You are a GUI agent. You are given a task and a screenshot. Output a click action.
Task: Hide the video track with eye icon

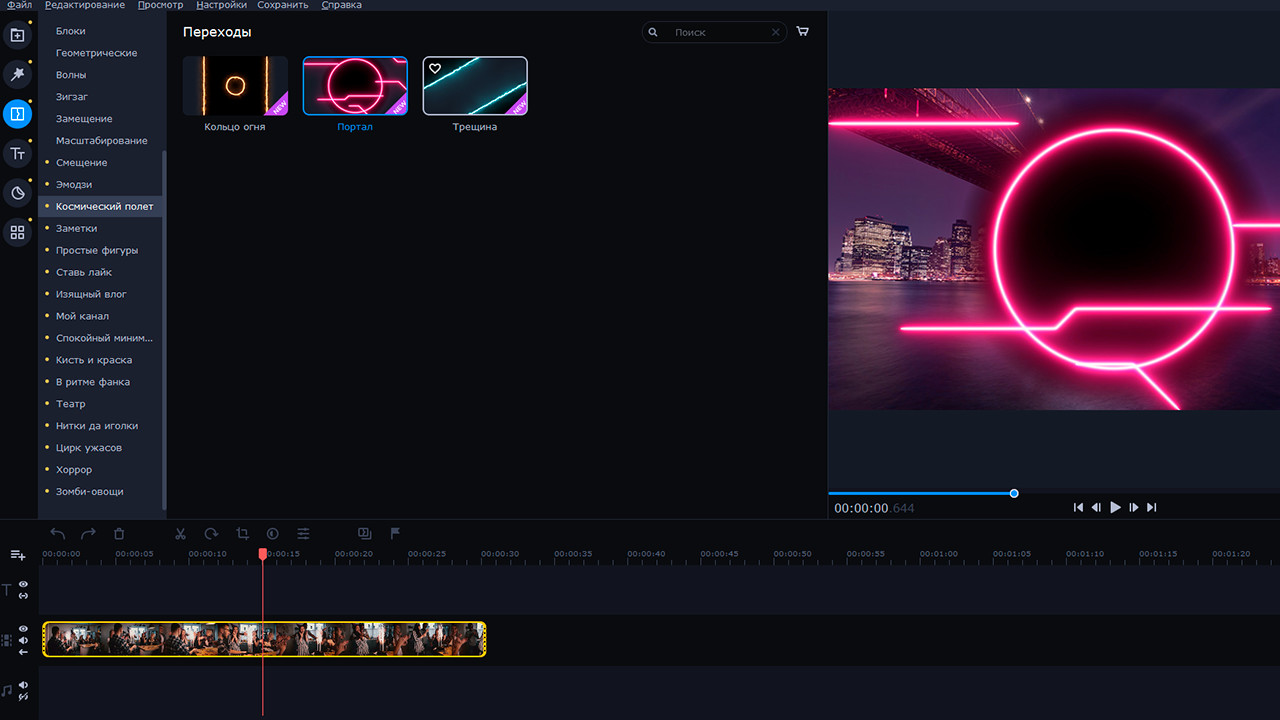[23, 629]
